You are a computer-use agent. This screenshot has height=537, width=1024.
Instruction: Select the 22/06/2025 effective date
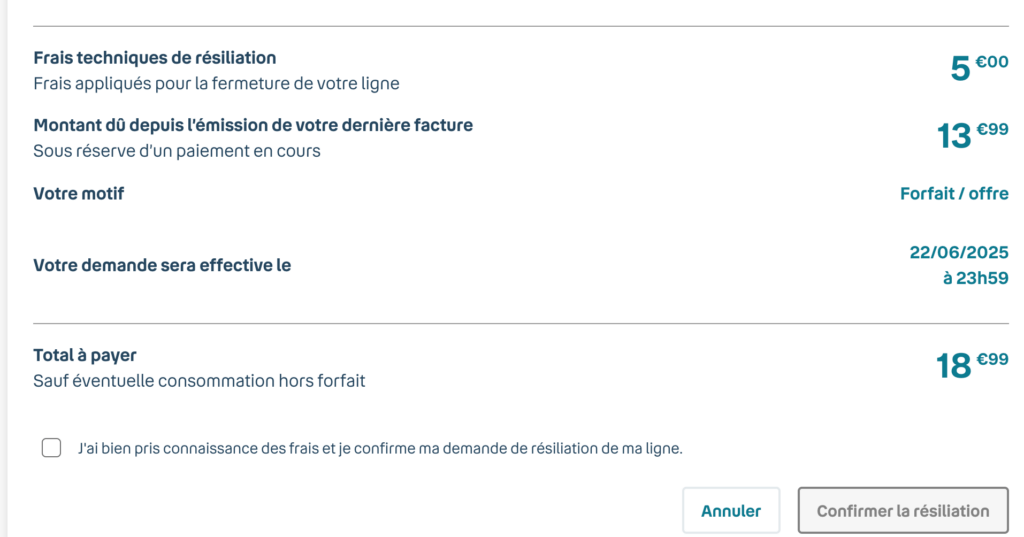pos(958,253)
